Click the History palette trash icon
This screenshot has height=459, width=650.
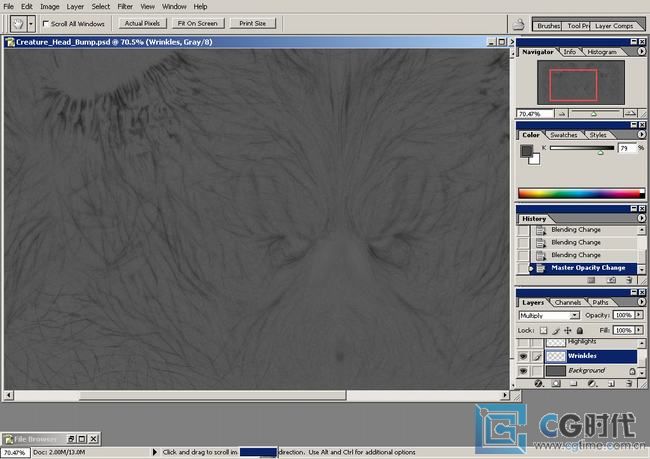coord(629,280)
